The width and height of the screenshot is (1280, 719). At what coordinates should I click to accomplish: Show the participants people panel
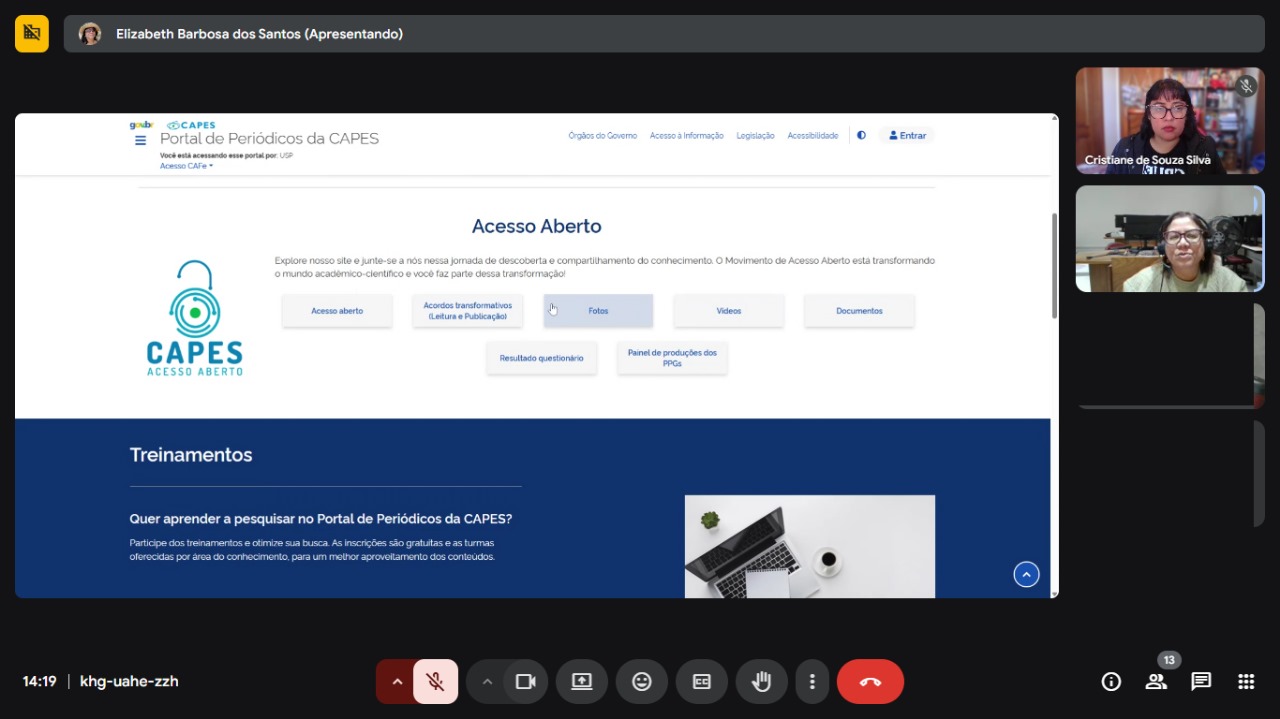[x=1156, y=682]
